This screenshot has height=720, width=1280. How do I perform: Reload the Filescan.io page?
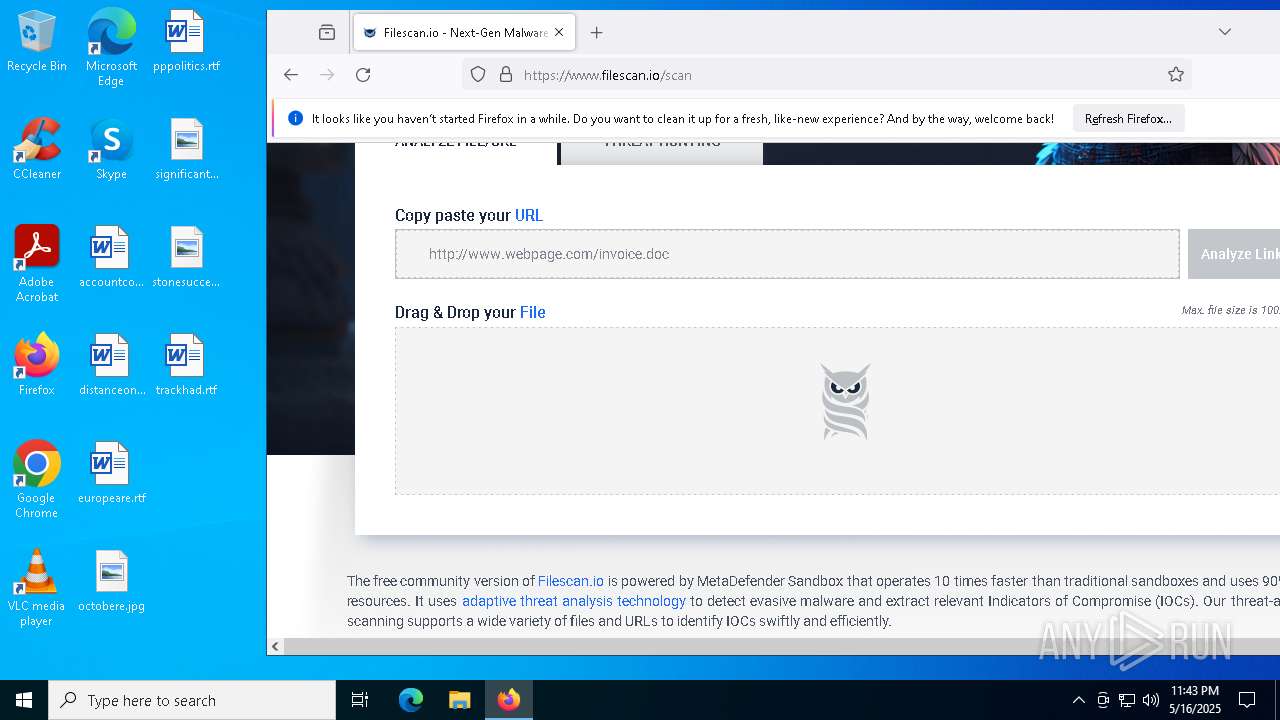point(363,75)
